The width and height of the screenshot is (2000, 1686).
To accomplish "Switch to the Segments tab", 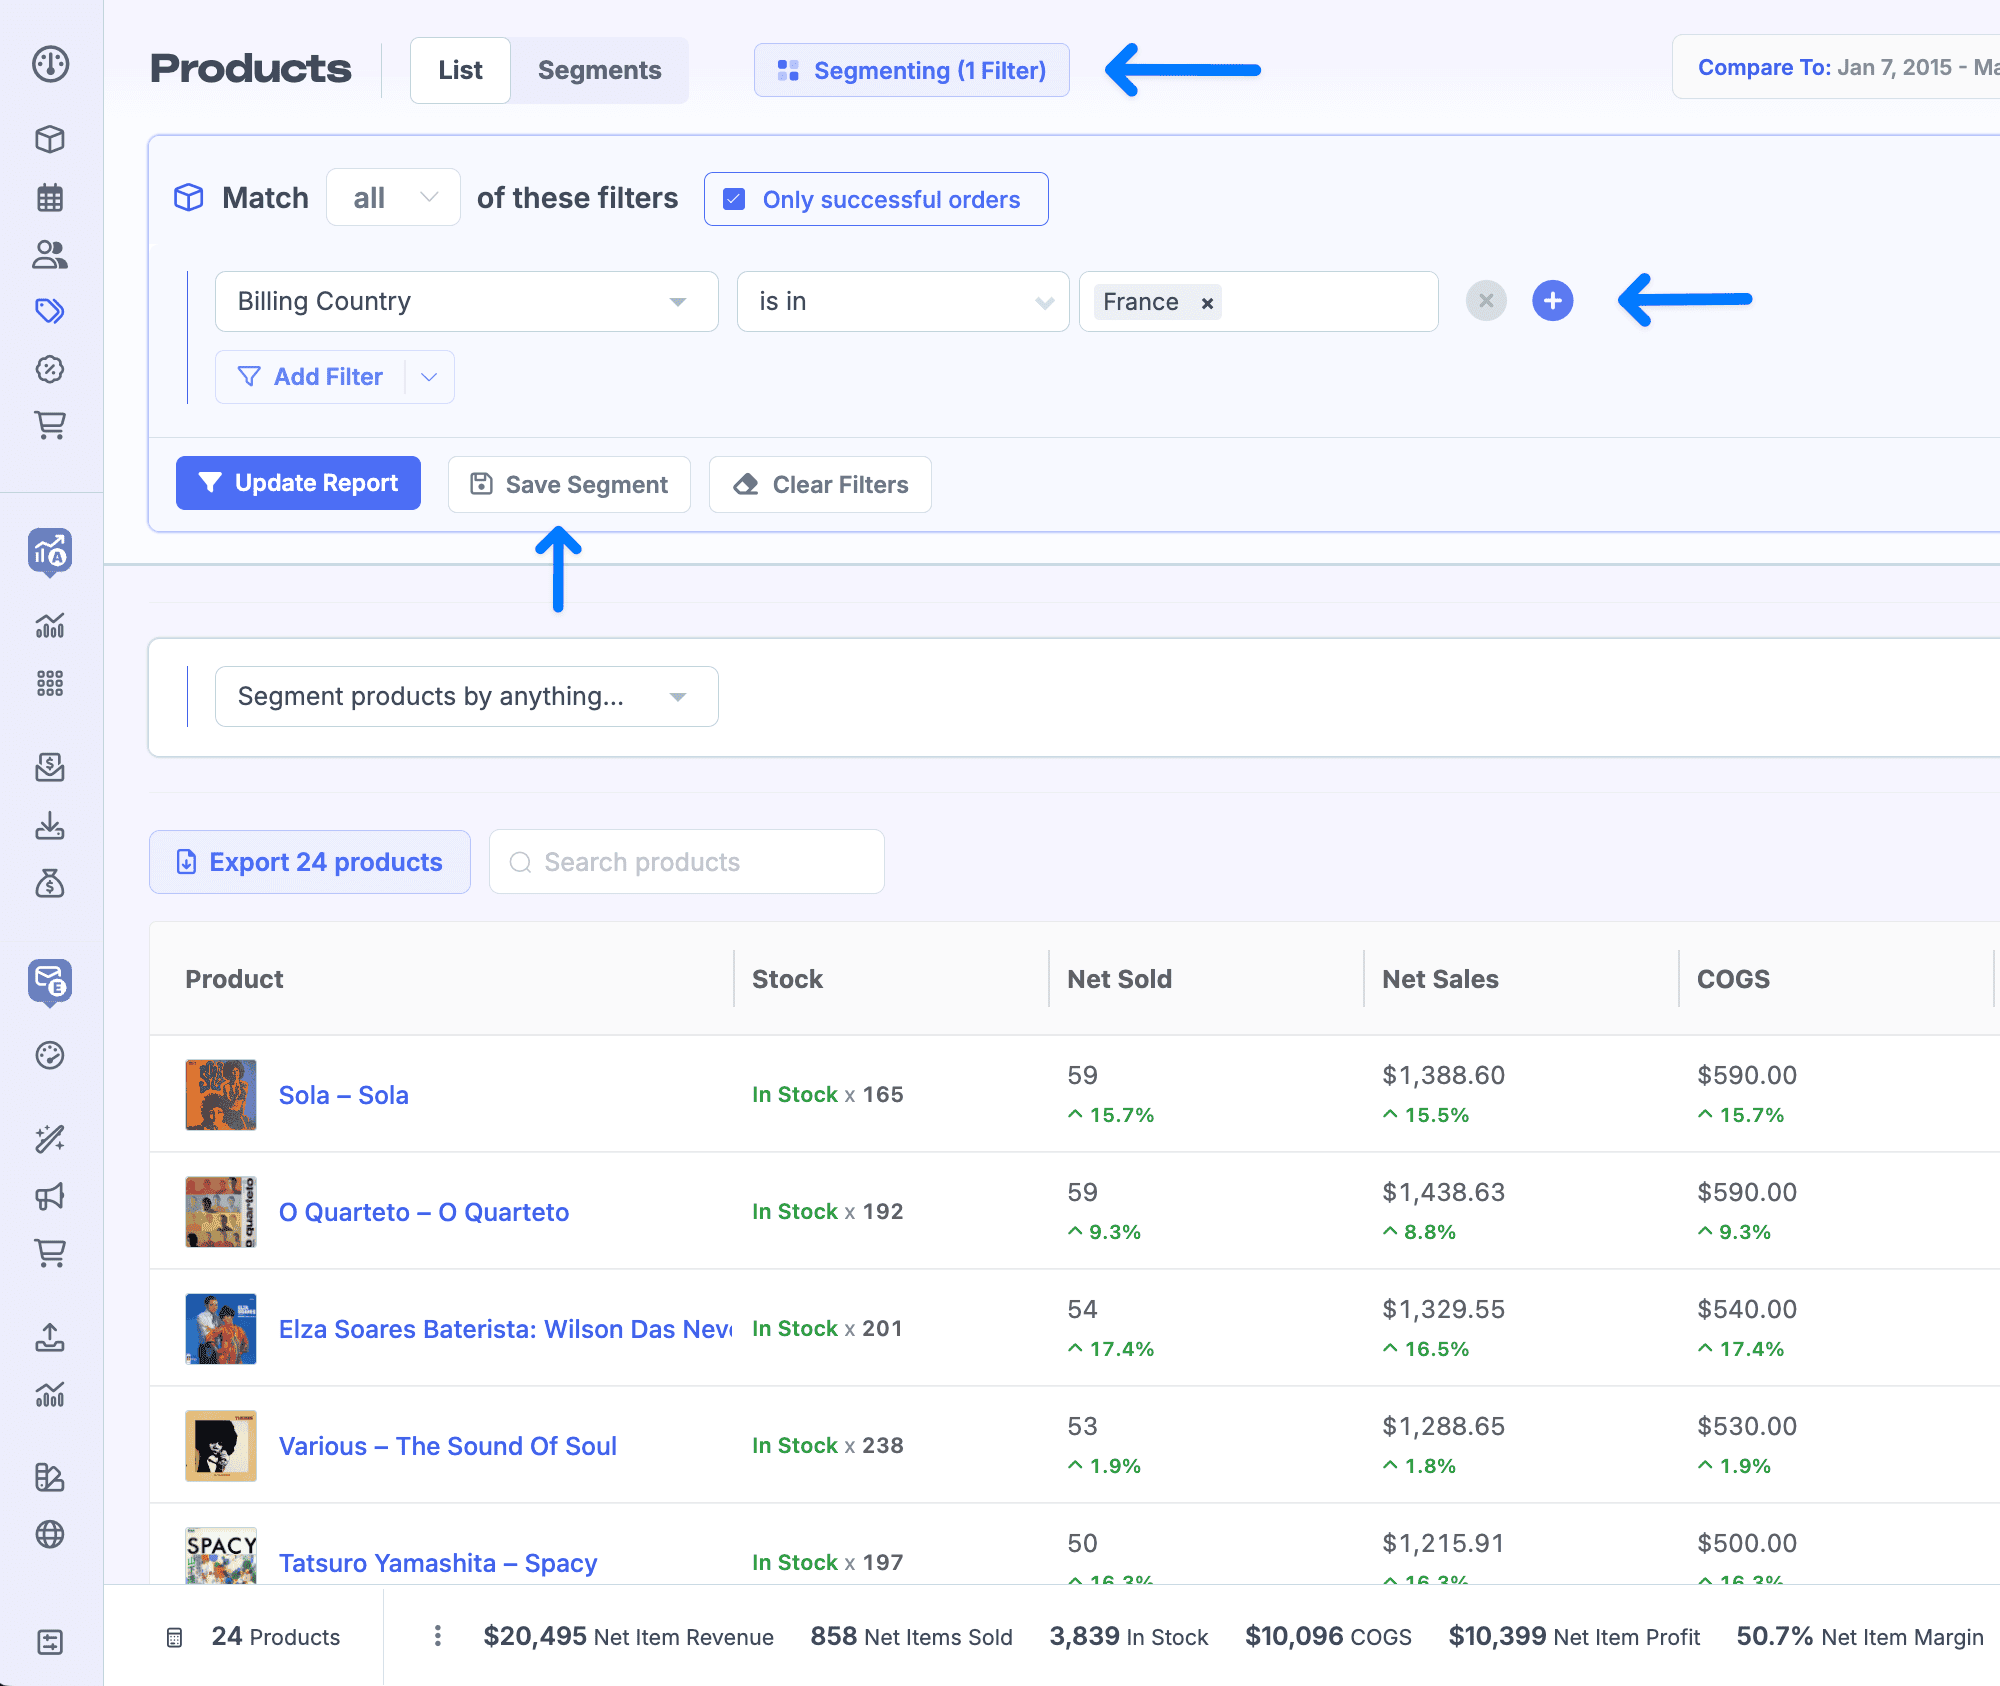I will [x=599, y=70].
